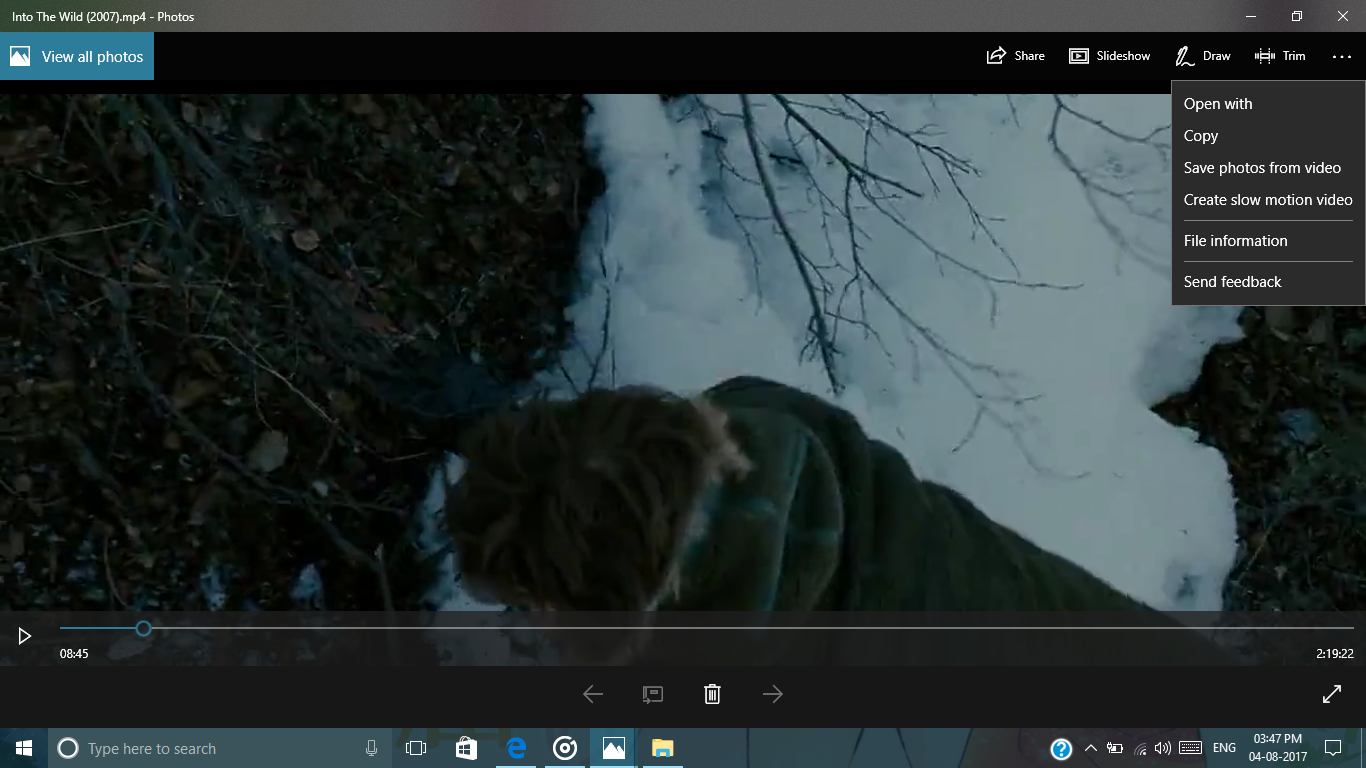Click the total duration 2:19:22
1366x768 pixels.
coord(1335,654)
